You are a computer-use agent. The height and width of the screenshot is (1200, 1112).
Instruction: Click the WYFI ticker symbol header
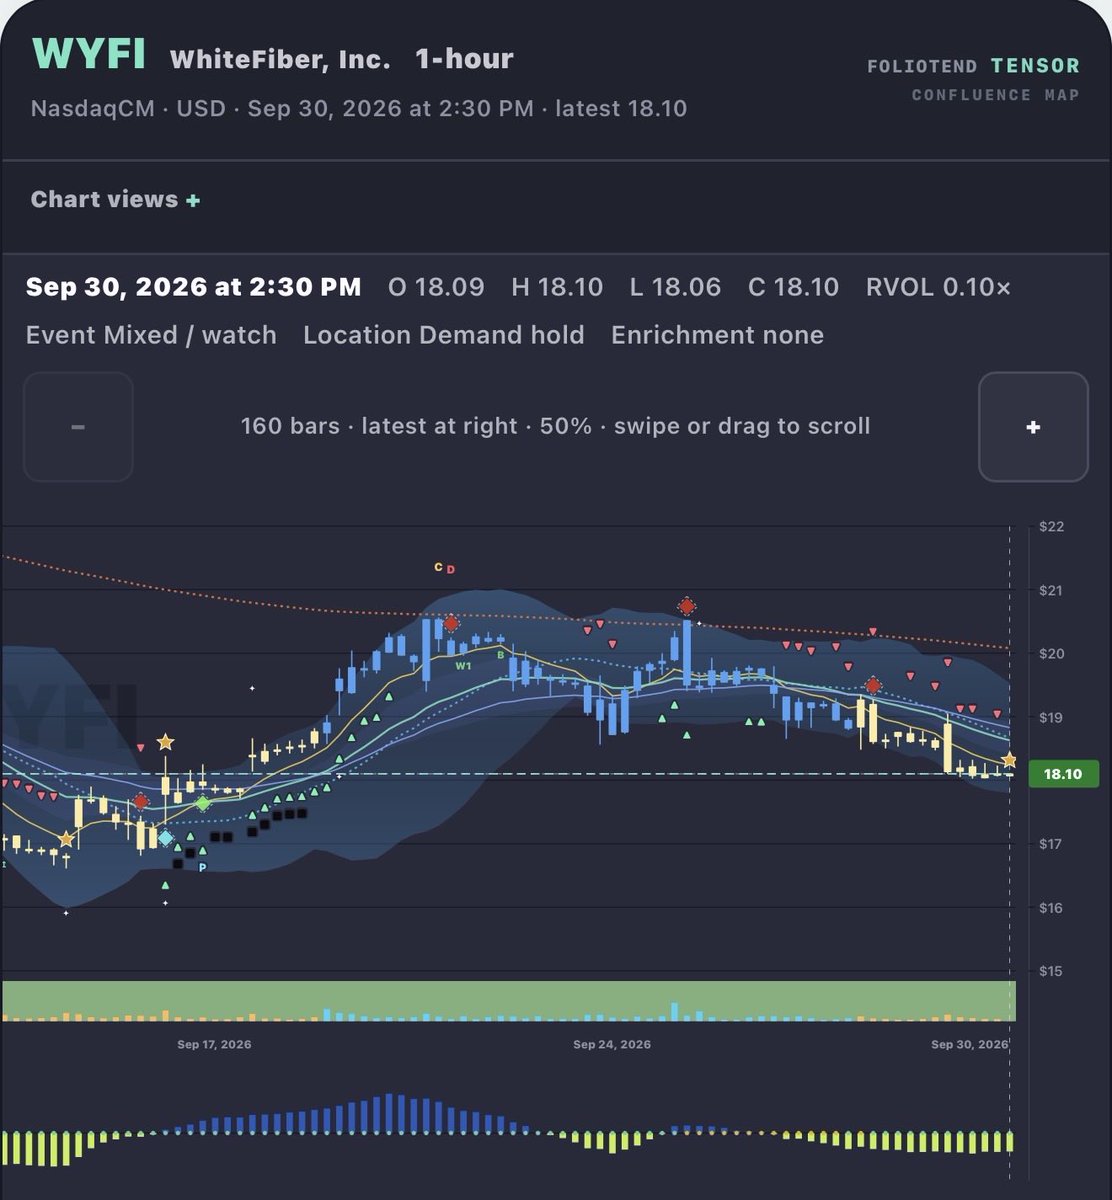click(x=89, y=56)
